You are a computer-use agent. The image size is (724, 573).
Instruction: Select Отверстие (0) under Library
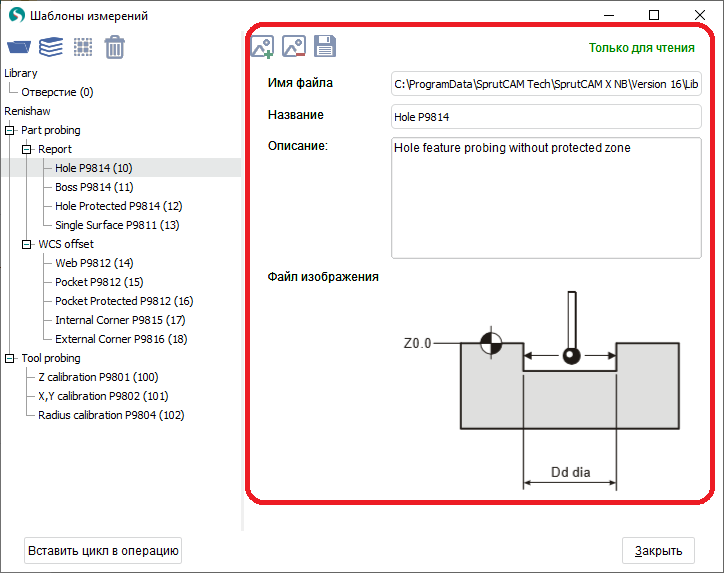pyautogui.click(x=57, y=92)
